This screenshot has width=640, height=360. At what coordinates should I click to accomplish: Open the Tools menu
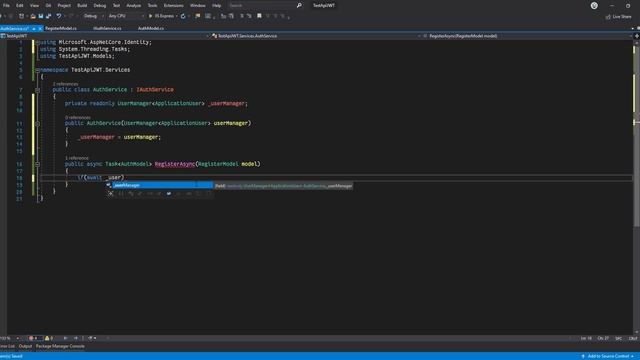(152, 6)
